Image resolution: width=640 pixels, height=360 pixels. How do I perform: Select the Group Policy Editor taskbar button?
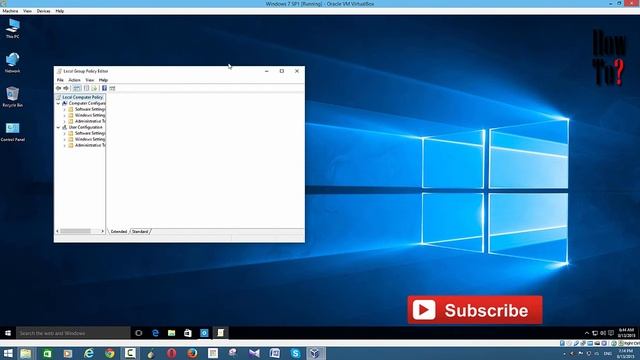pos(220,333)
